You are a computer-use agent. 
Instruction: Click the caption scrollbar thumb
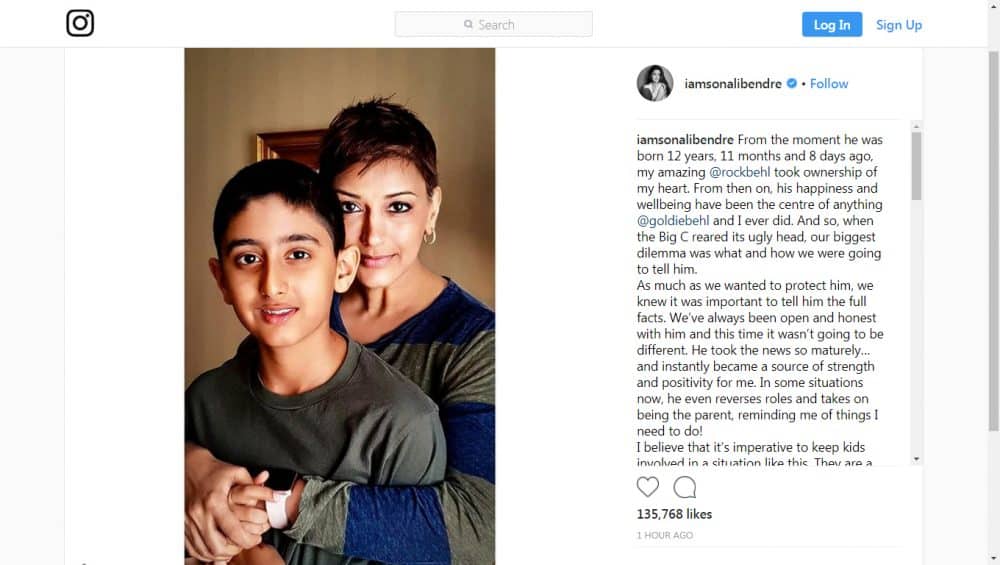(x=916, y=166)
